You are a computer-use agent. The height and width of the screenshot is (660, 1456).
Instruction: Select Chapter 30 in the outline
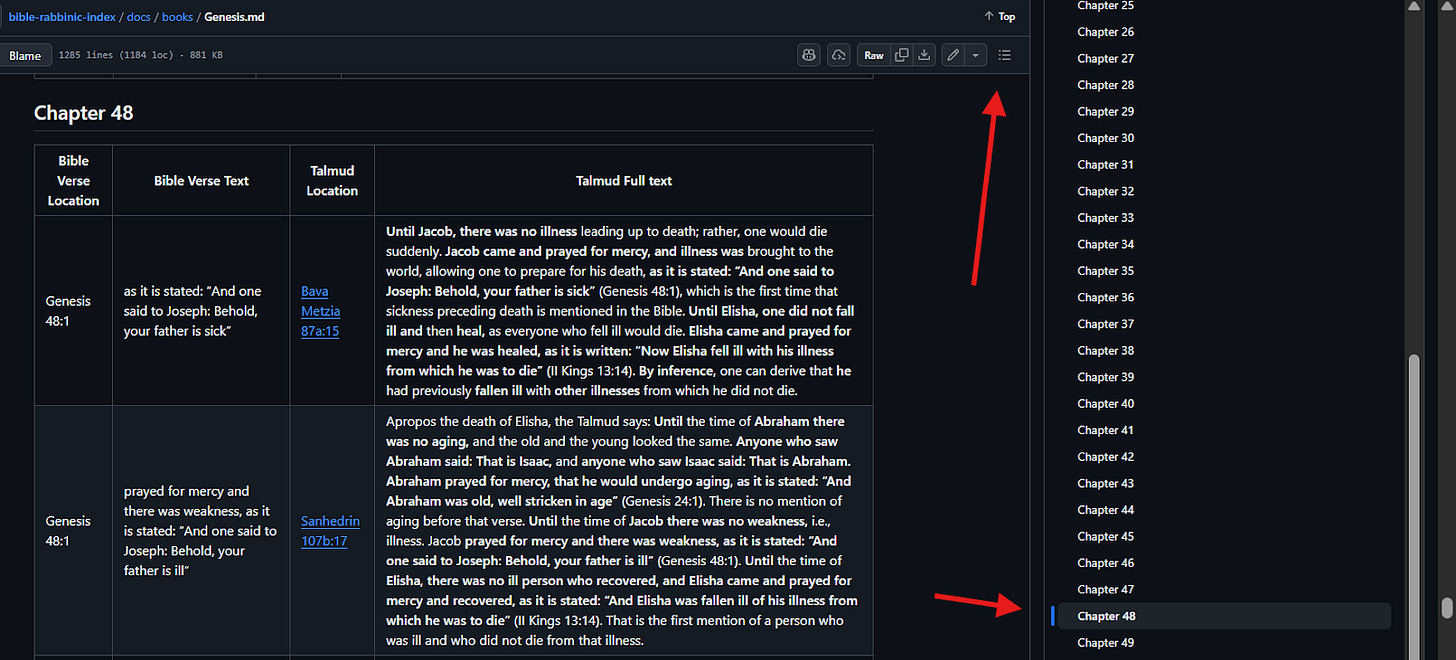click(x=1105, y=138)
